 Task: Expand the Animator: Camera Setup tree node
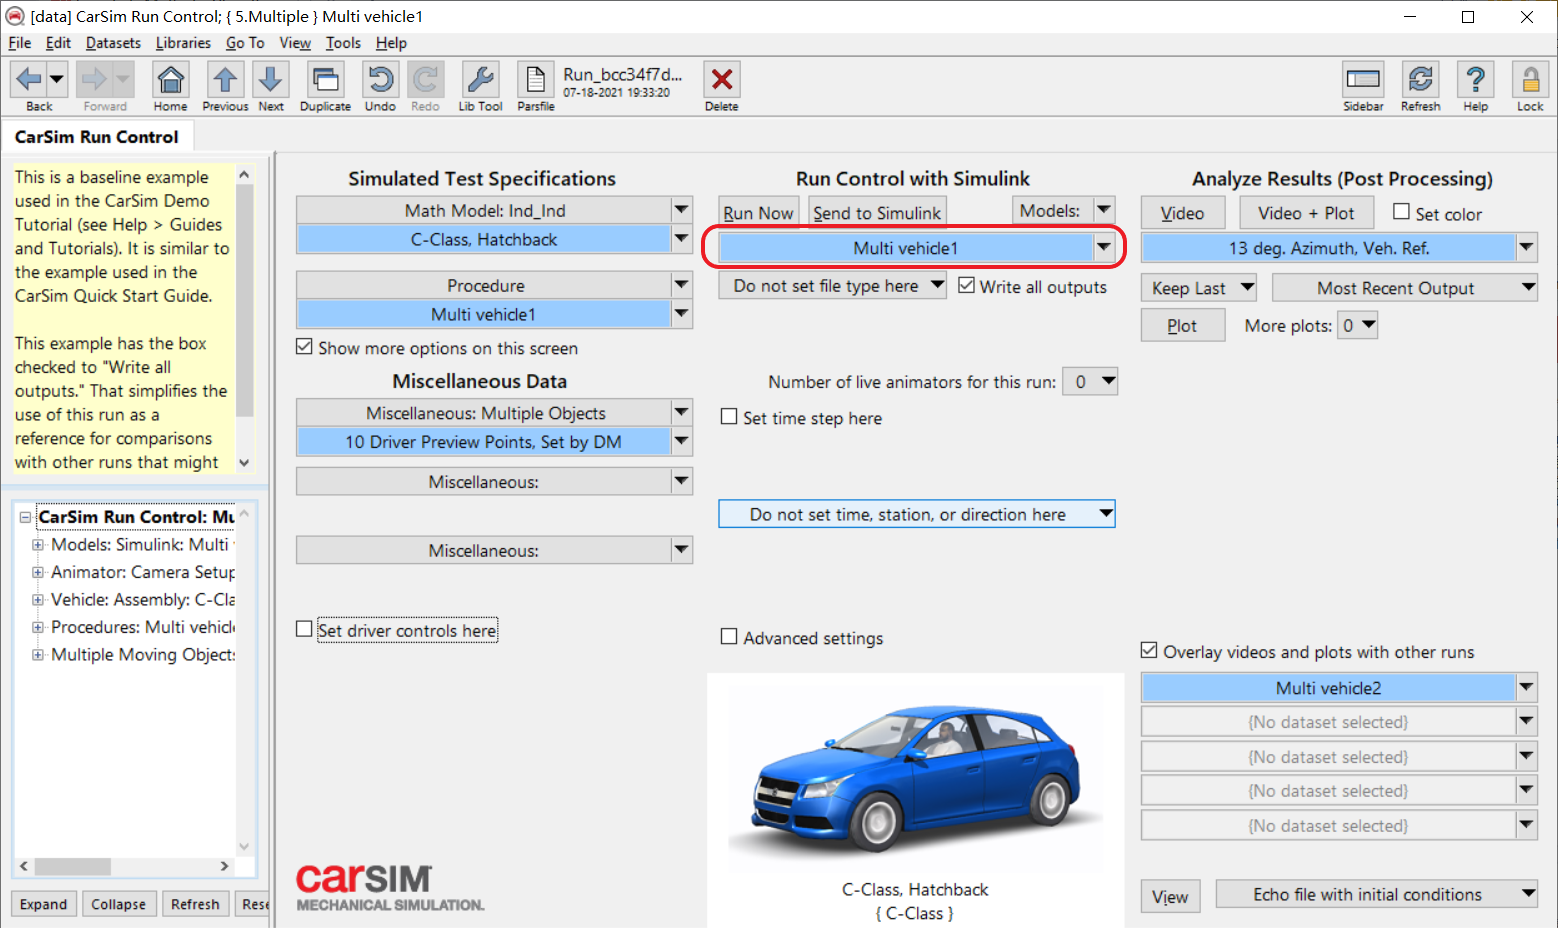tap(38, 572)
